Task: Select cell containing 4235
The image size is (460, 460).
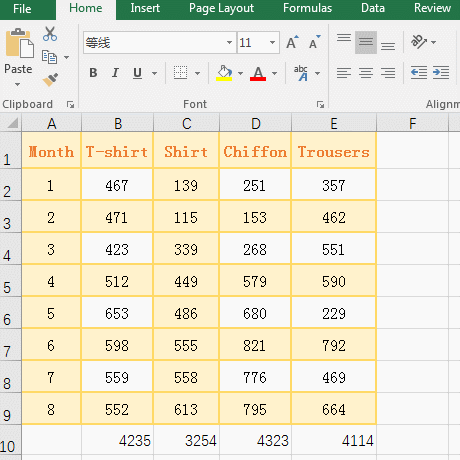Action: tap(117, 440)
